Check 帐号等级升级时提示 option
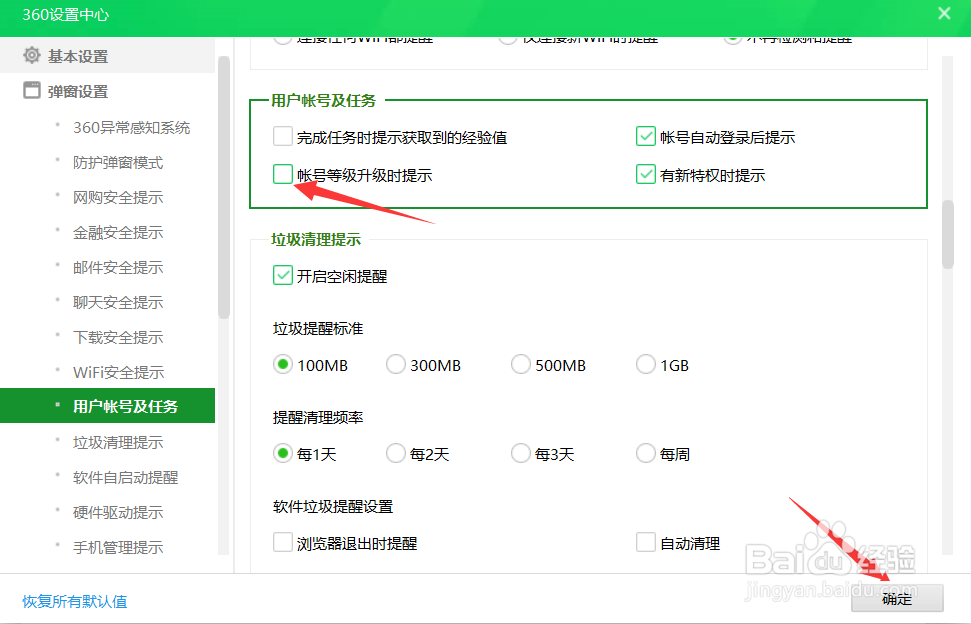The height and width of the screenshot is (624, 971). (282, 175)
